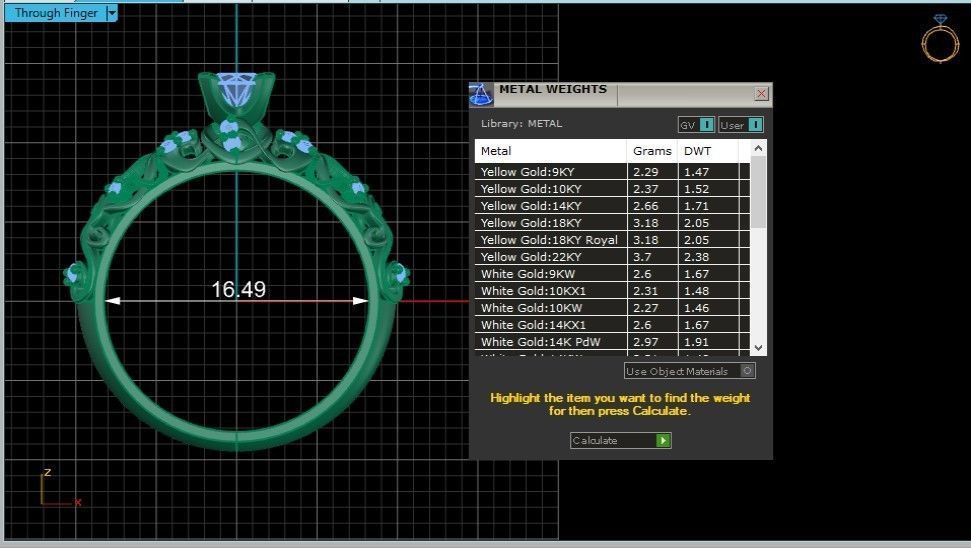Click scroll down arrow in metal list
Image resolution: width=971 pixels, height=548 pixels.
[759, 348]
